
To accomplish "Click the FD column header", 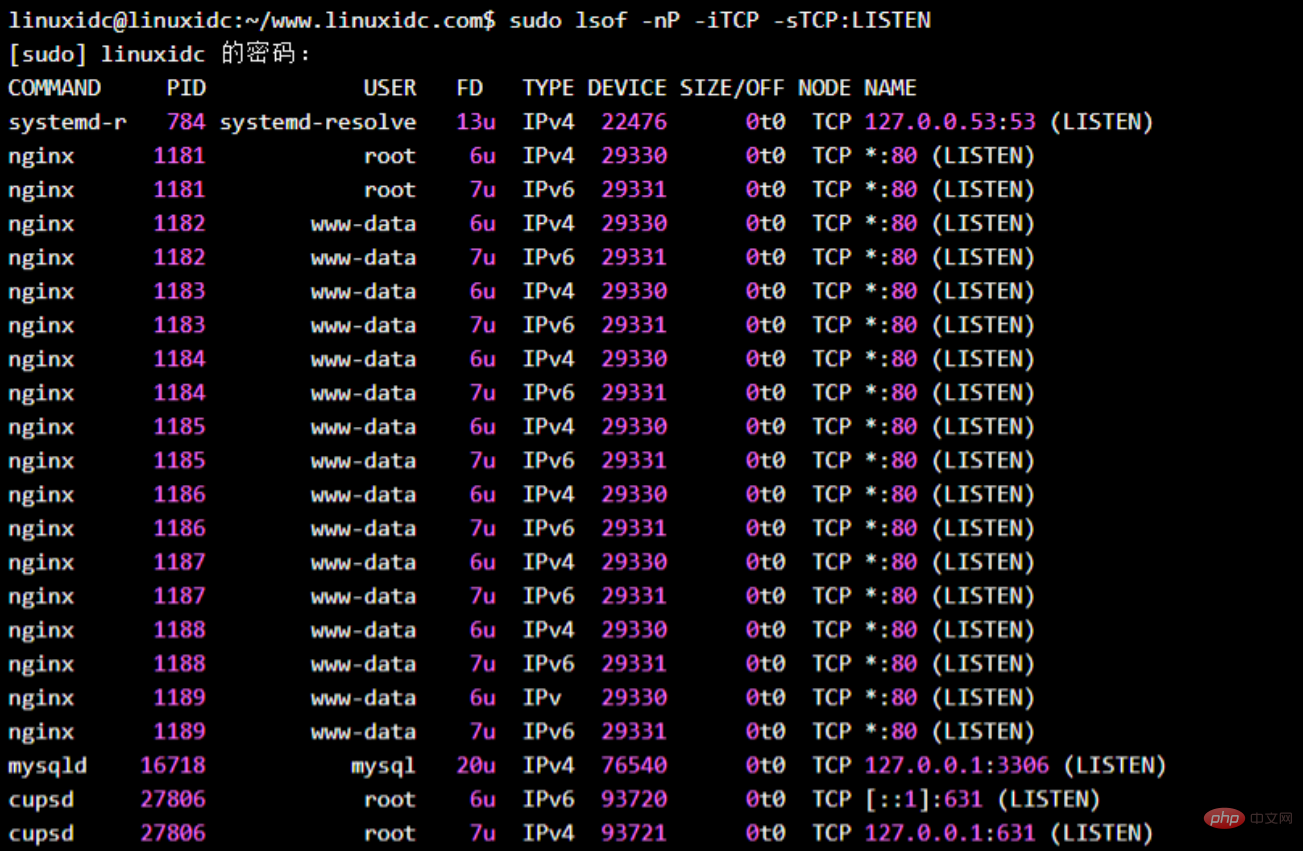I will click(470, 88).
